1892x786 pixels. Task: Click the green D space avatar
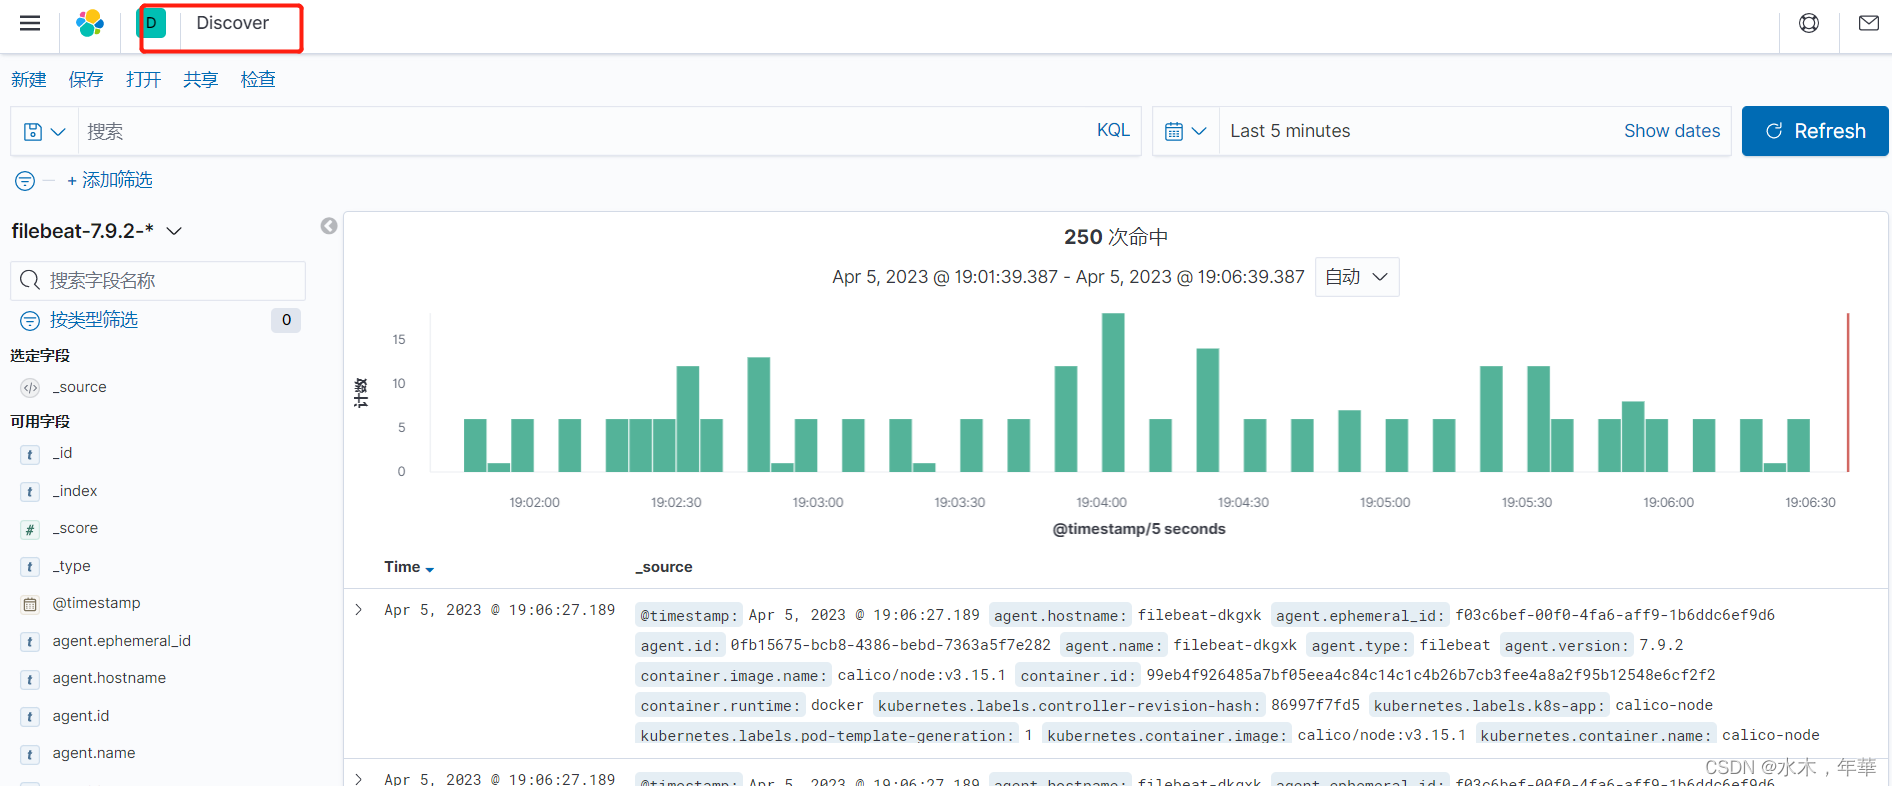tap(152, 23)
